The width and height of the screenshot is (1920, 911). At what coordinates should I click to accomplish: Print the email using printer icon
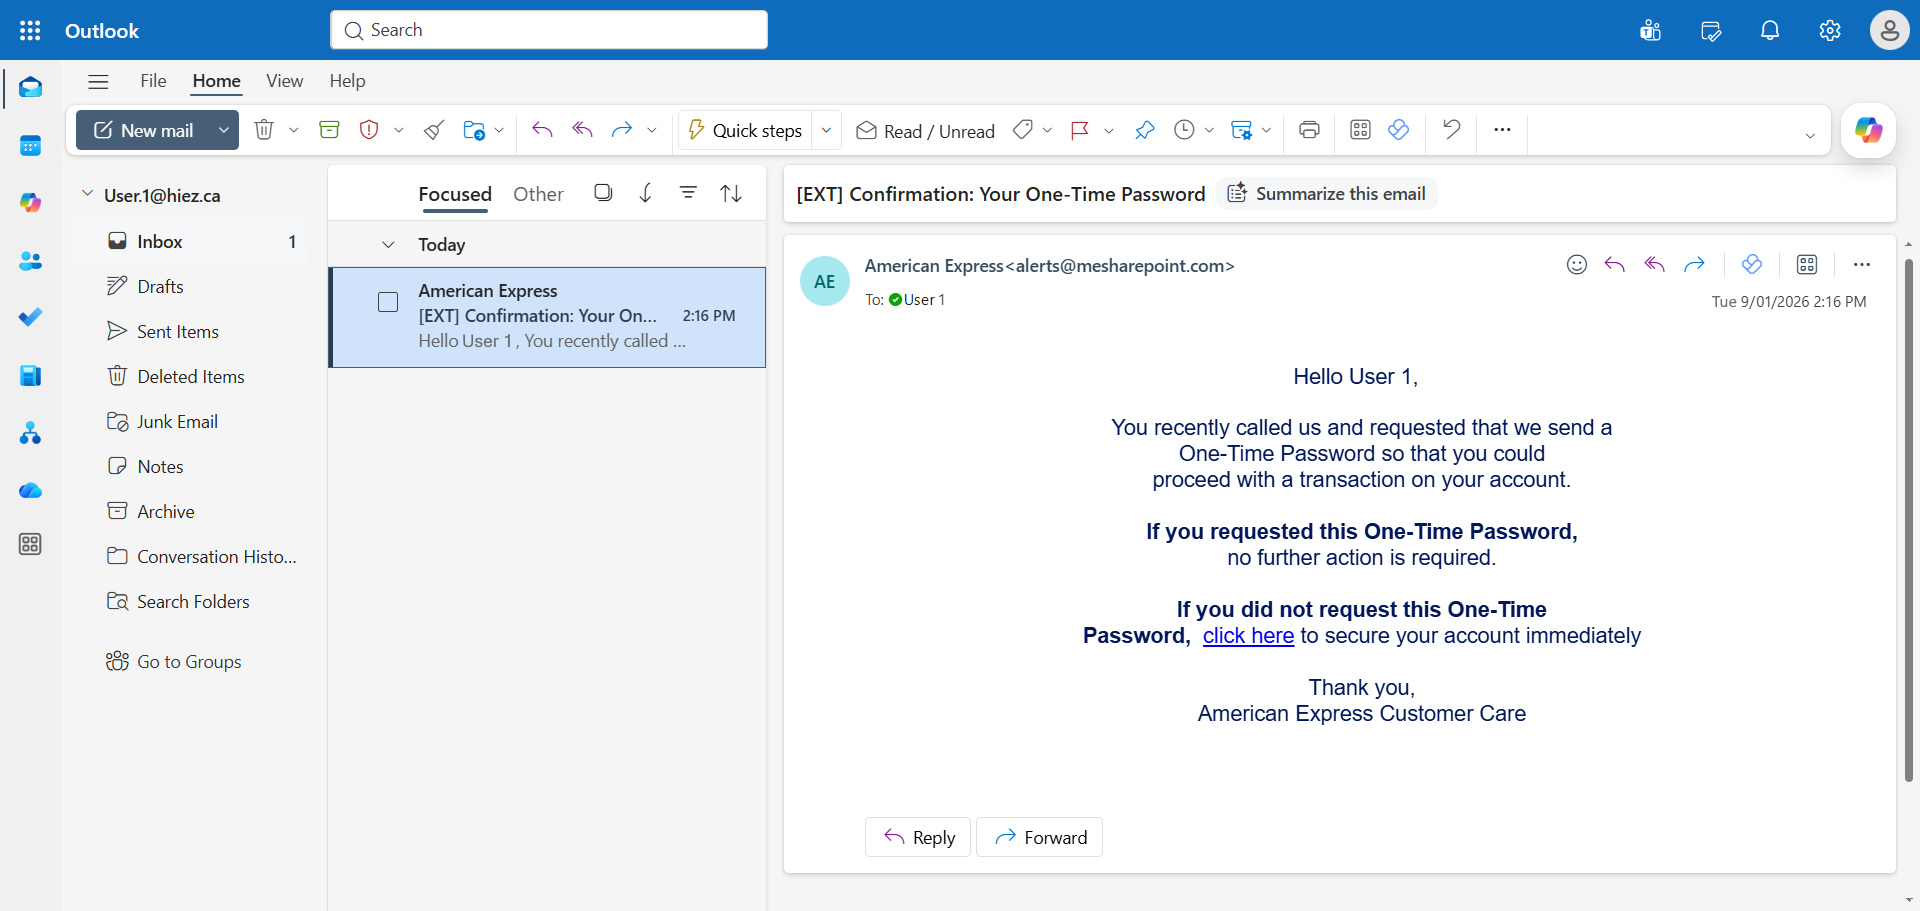(1309, 130)
